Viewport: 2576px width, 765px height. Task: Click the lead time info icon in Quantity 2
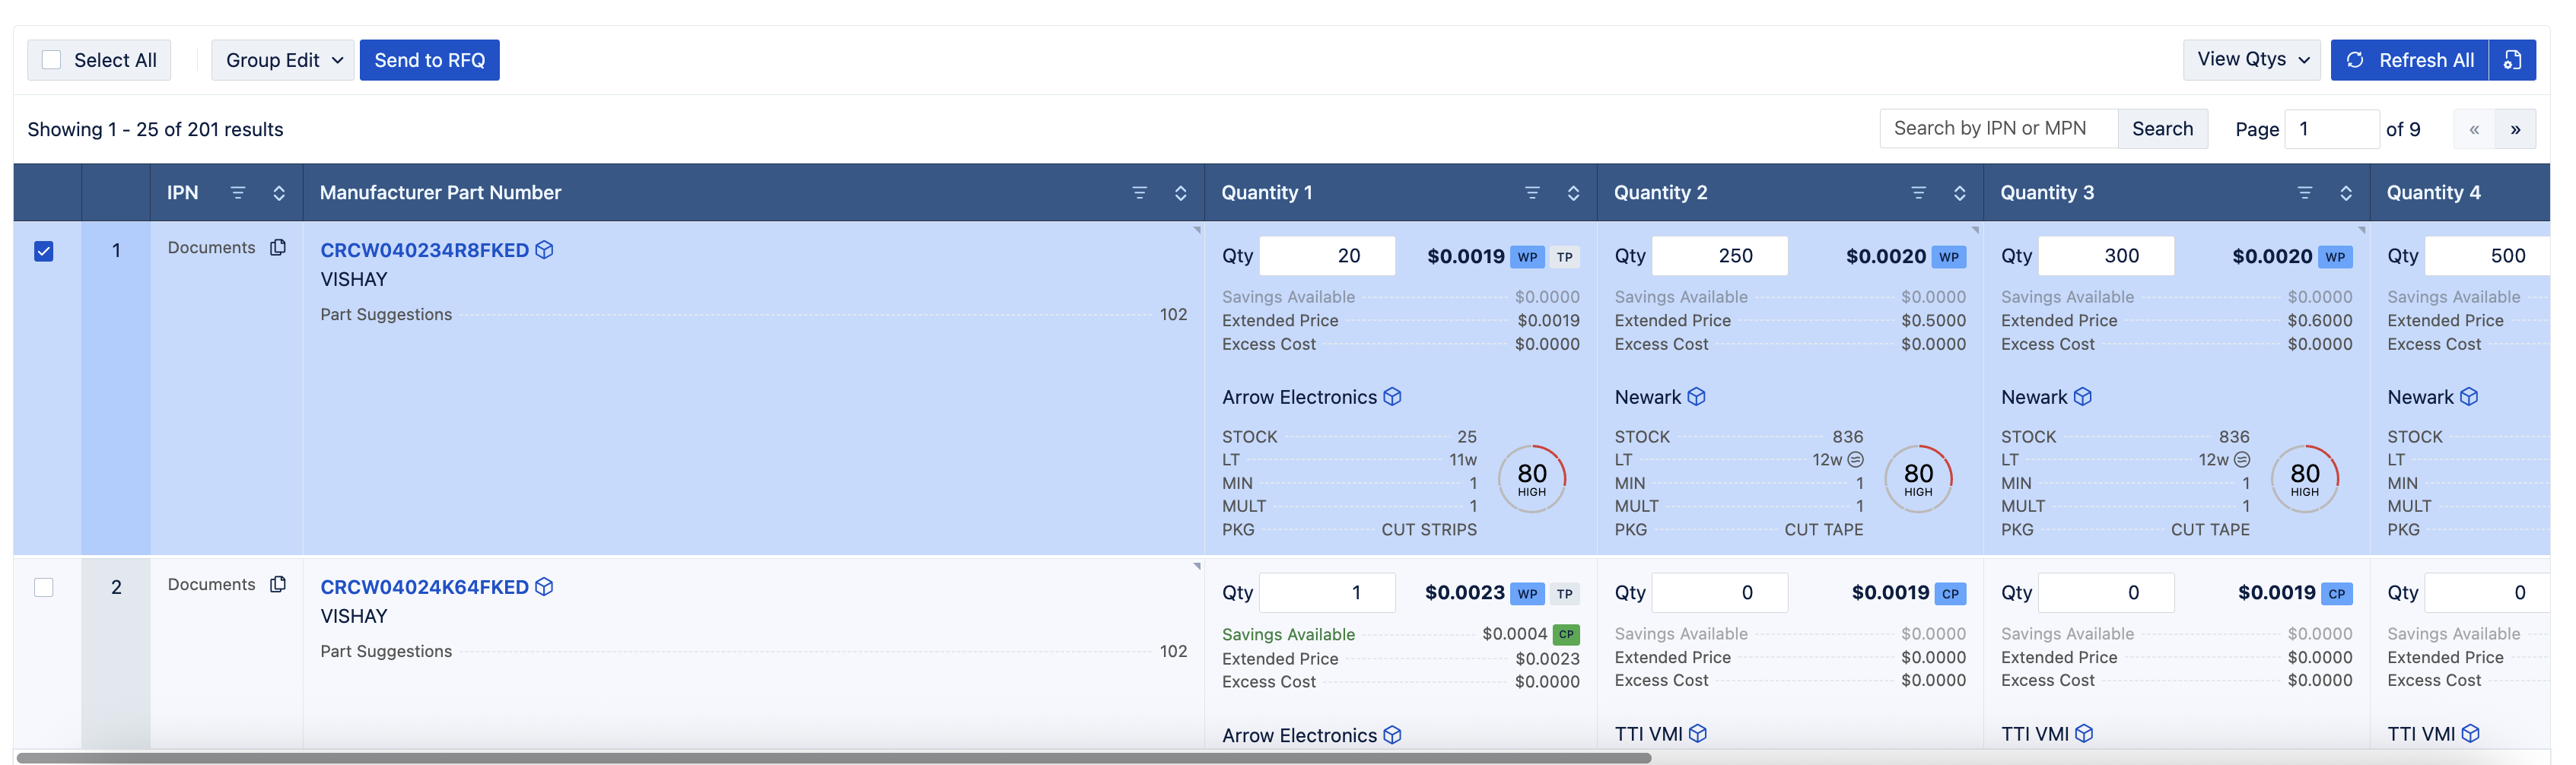[1855, 460]
